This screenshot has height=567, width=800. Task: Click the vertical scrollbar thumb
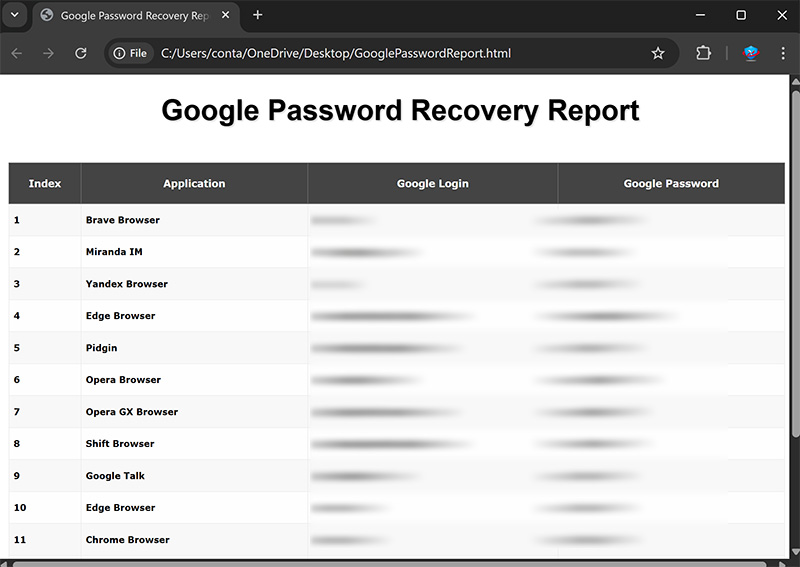(795, 263)
